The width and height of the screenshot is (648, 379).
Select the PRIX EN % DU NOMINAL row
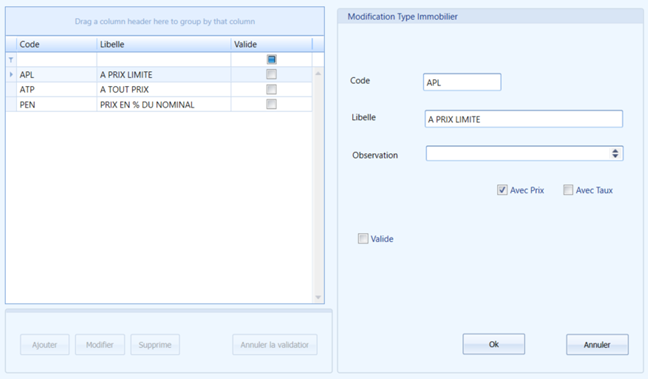[x=159, y=105]
